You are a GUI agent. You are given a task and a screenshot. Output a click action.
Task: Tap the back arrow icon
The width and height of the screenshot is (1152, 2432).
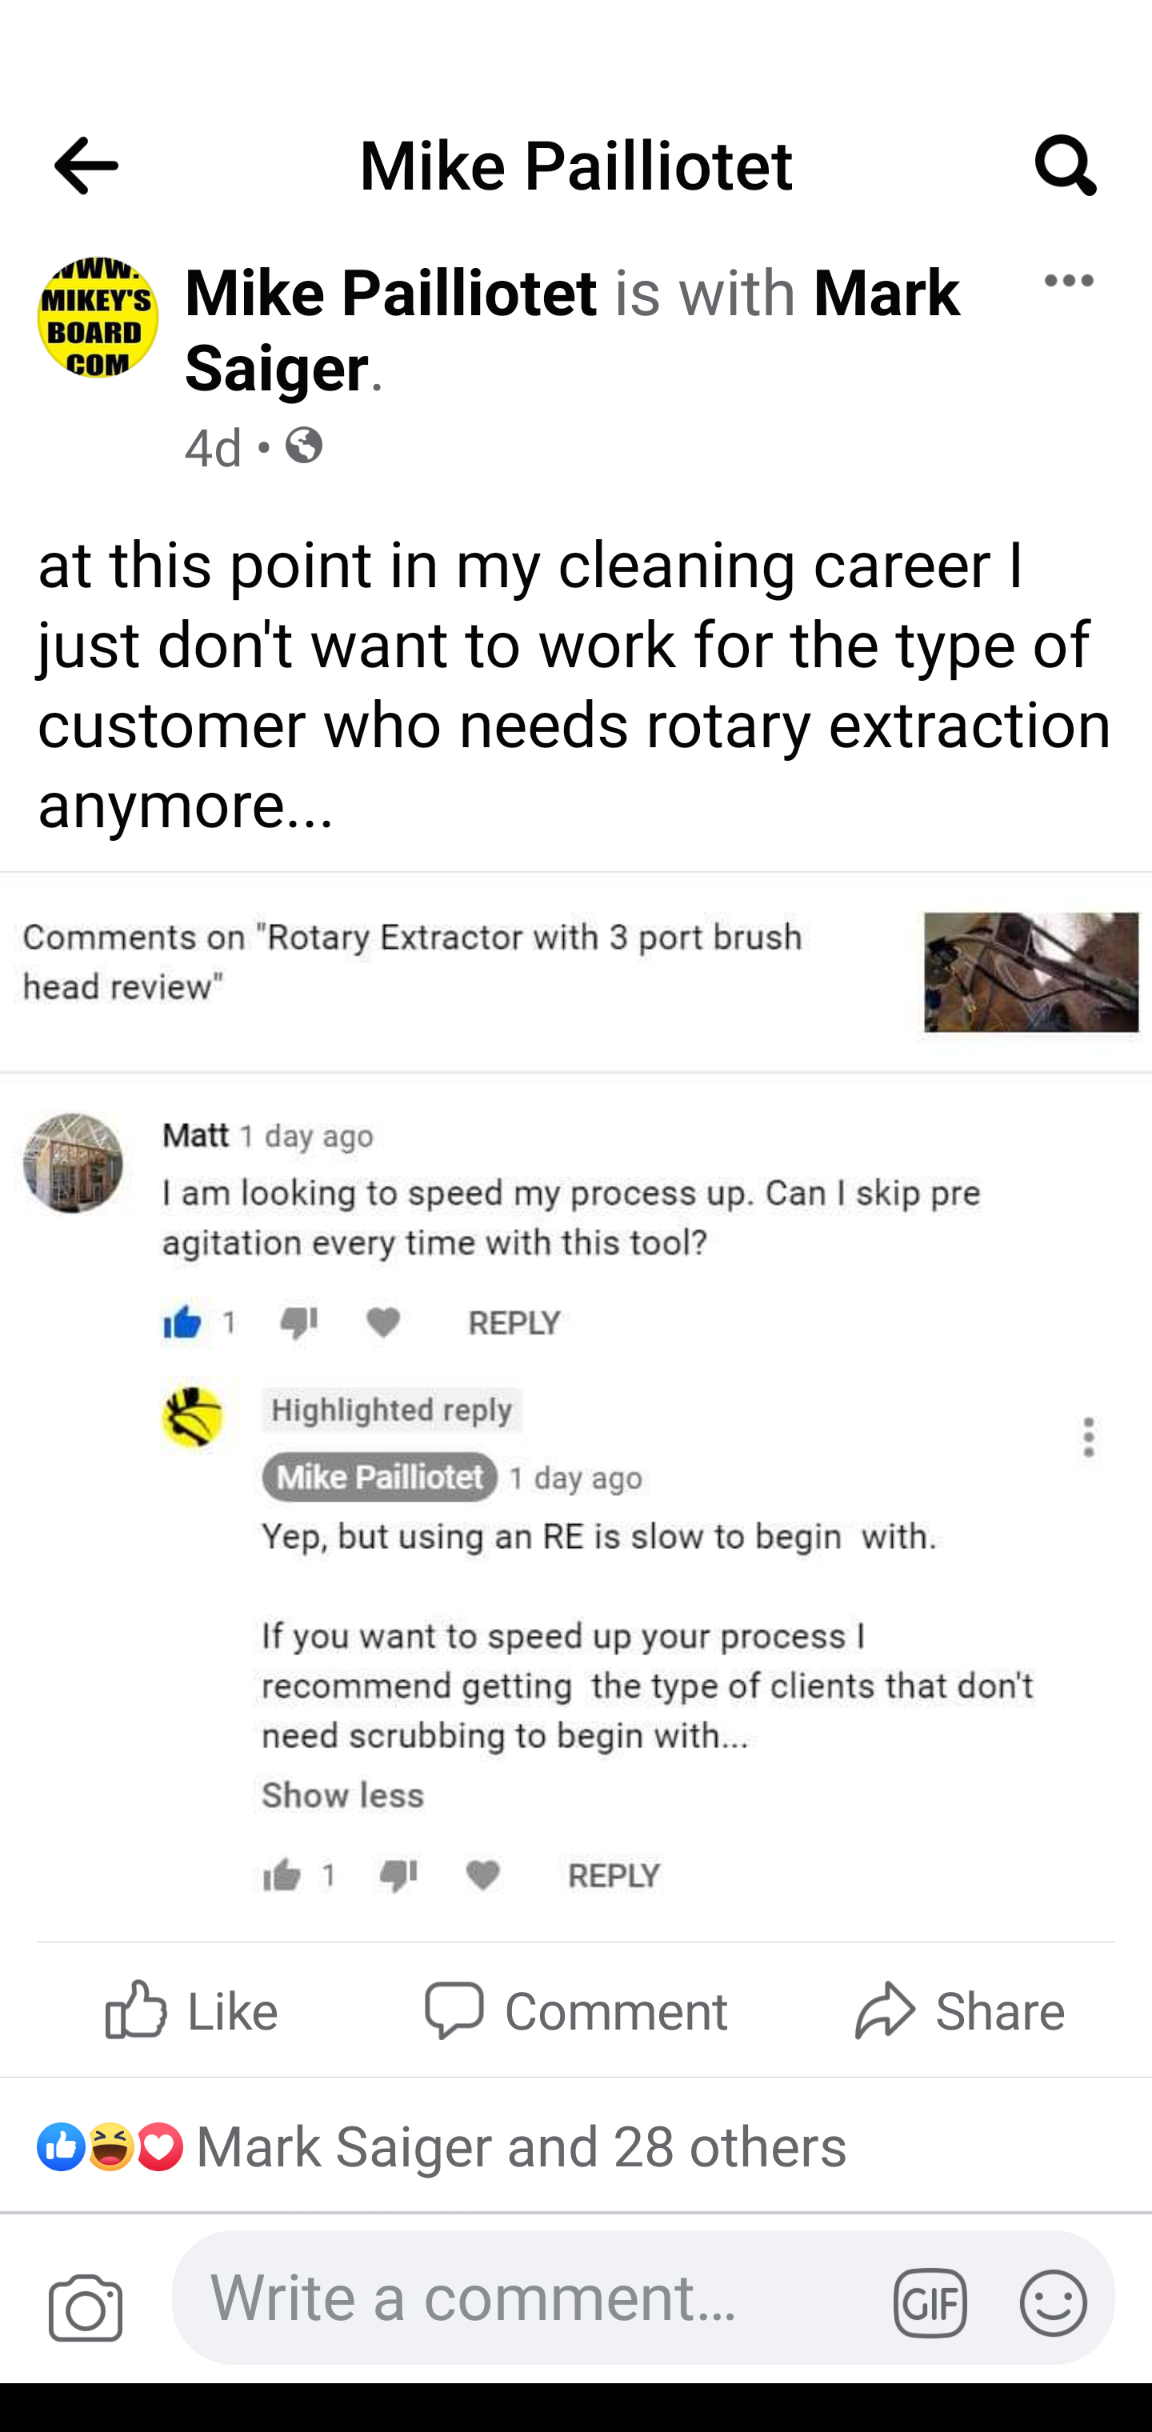tap(86, 165)
